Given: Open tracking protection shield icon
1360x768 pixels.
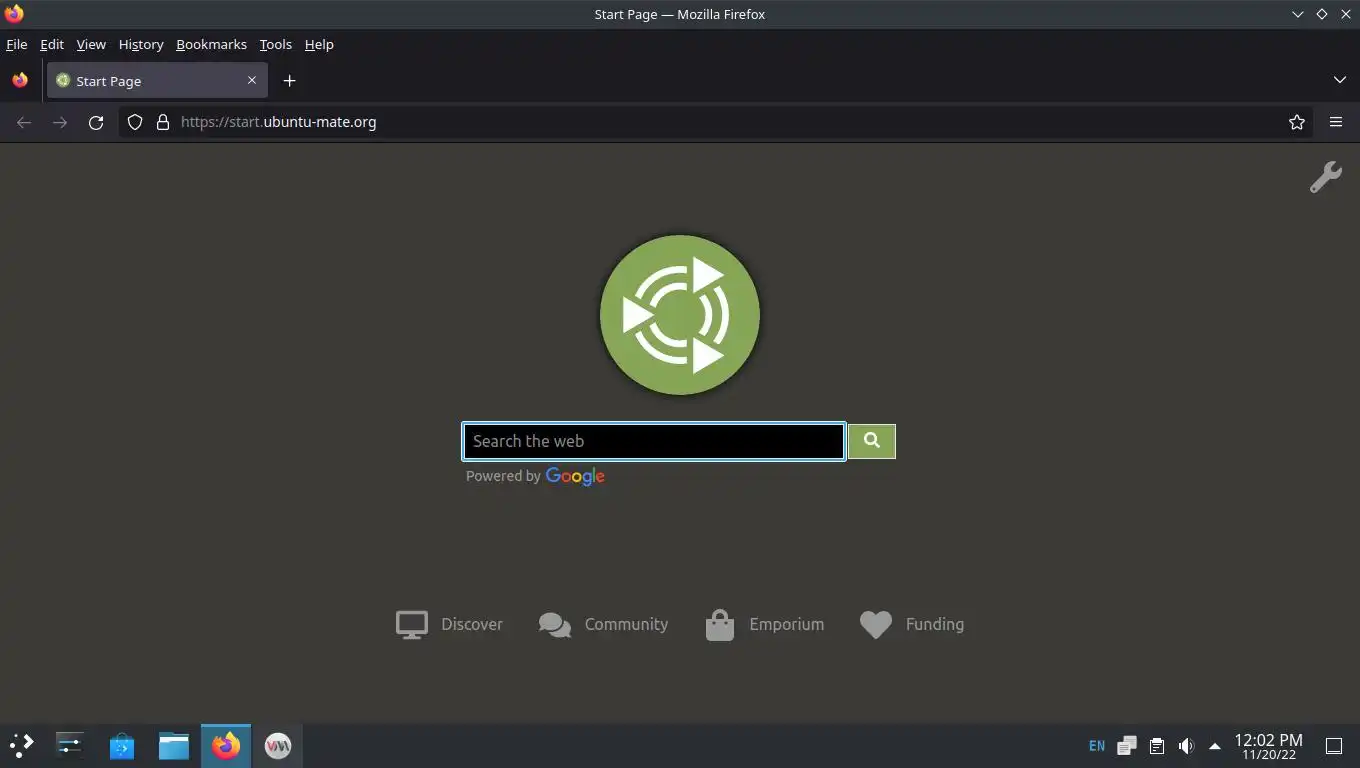Looking at the screenshot, I should (x=135, y=122).
